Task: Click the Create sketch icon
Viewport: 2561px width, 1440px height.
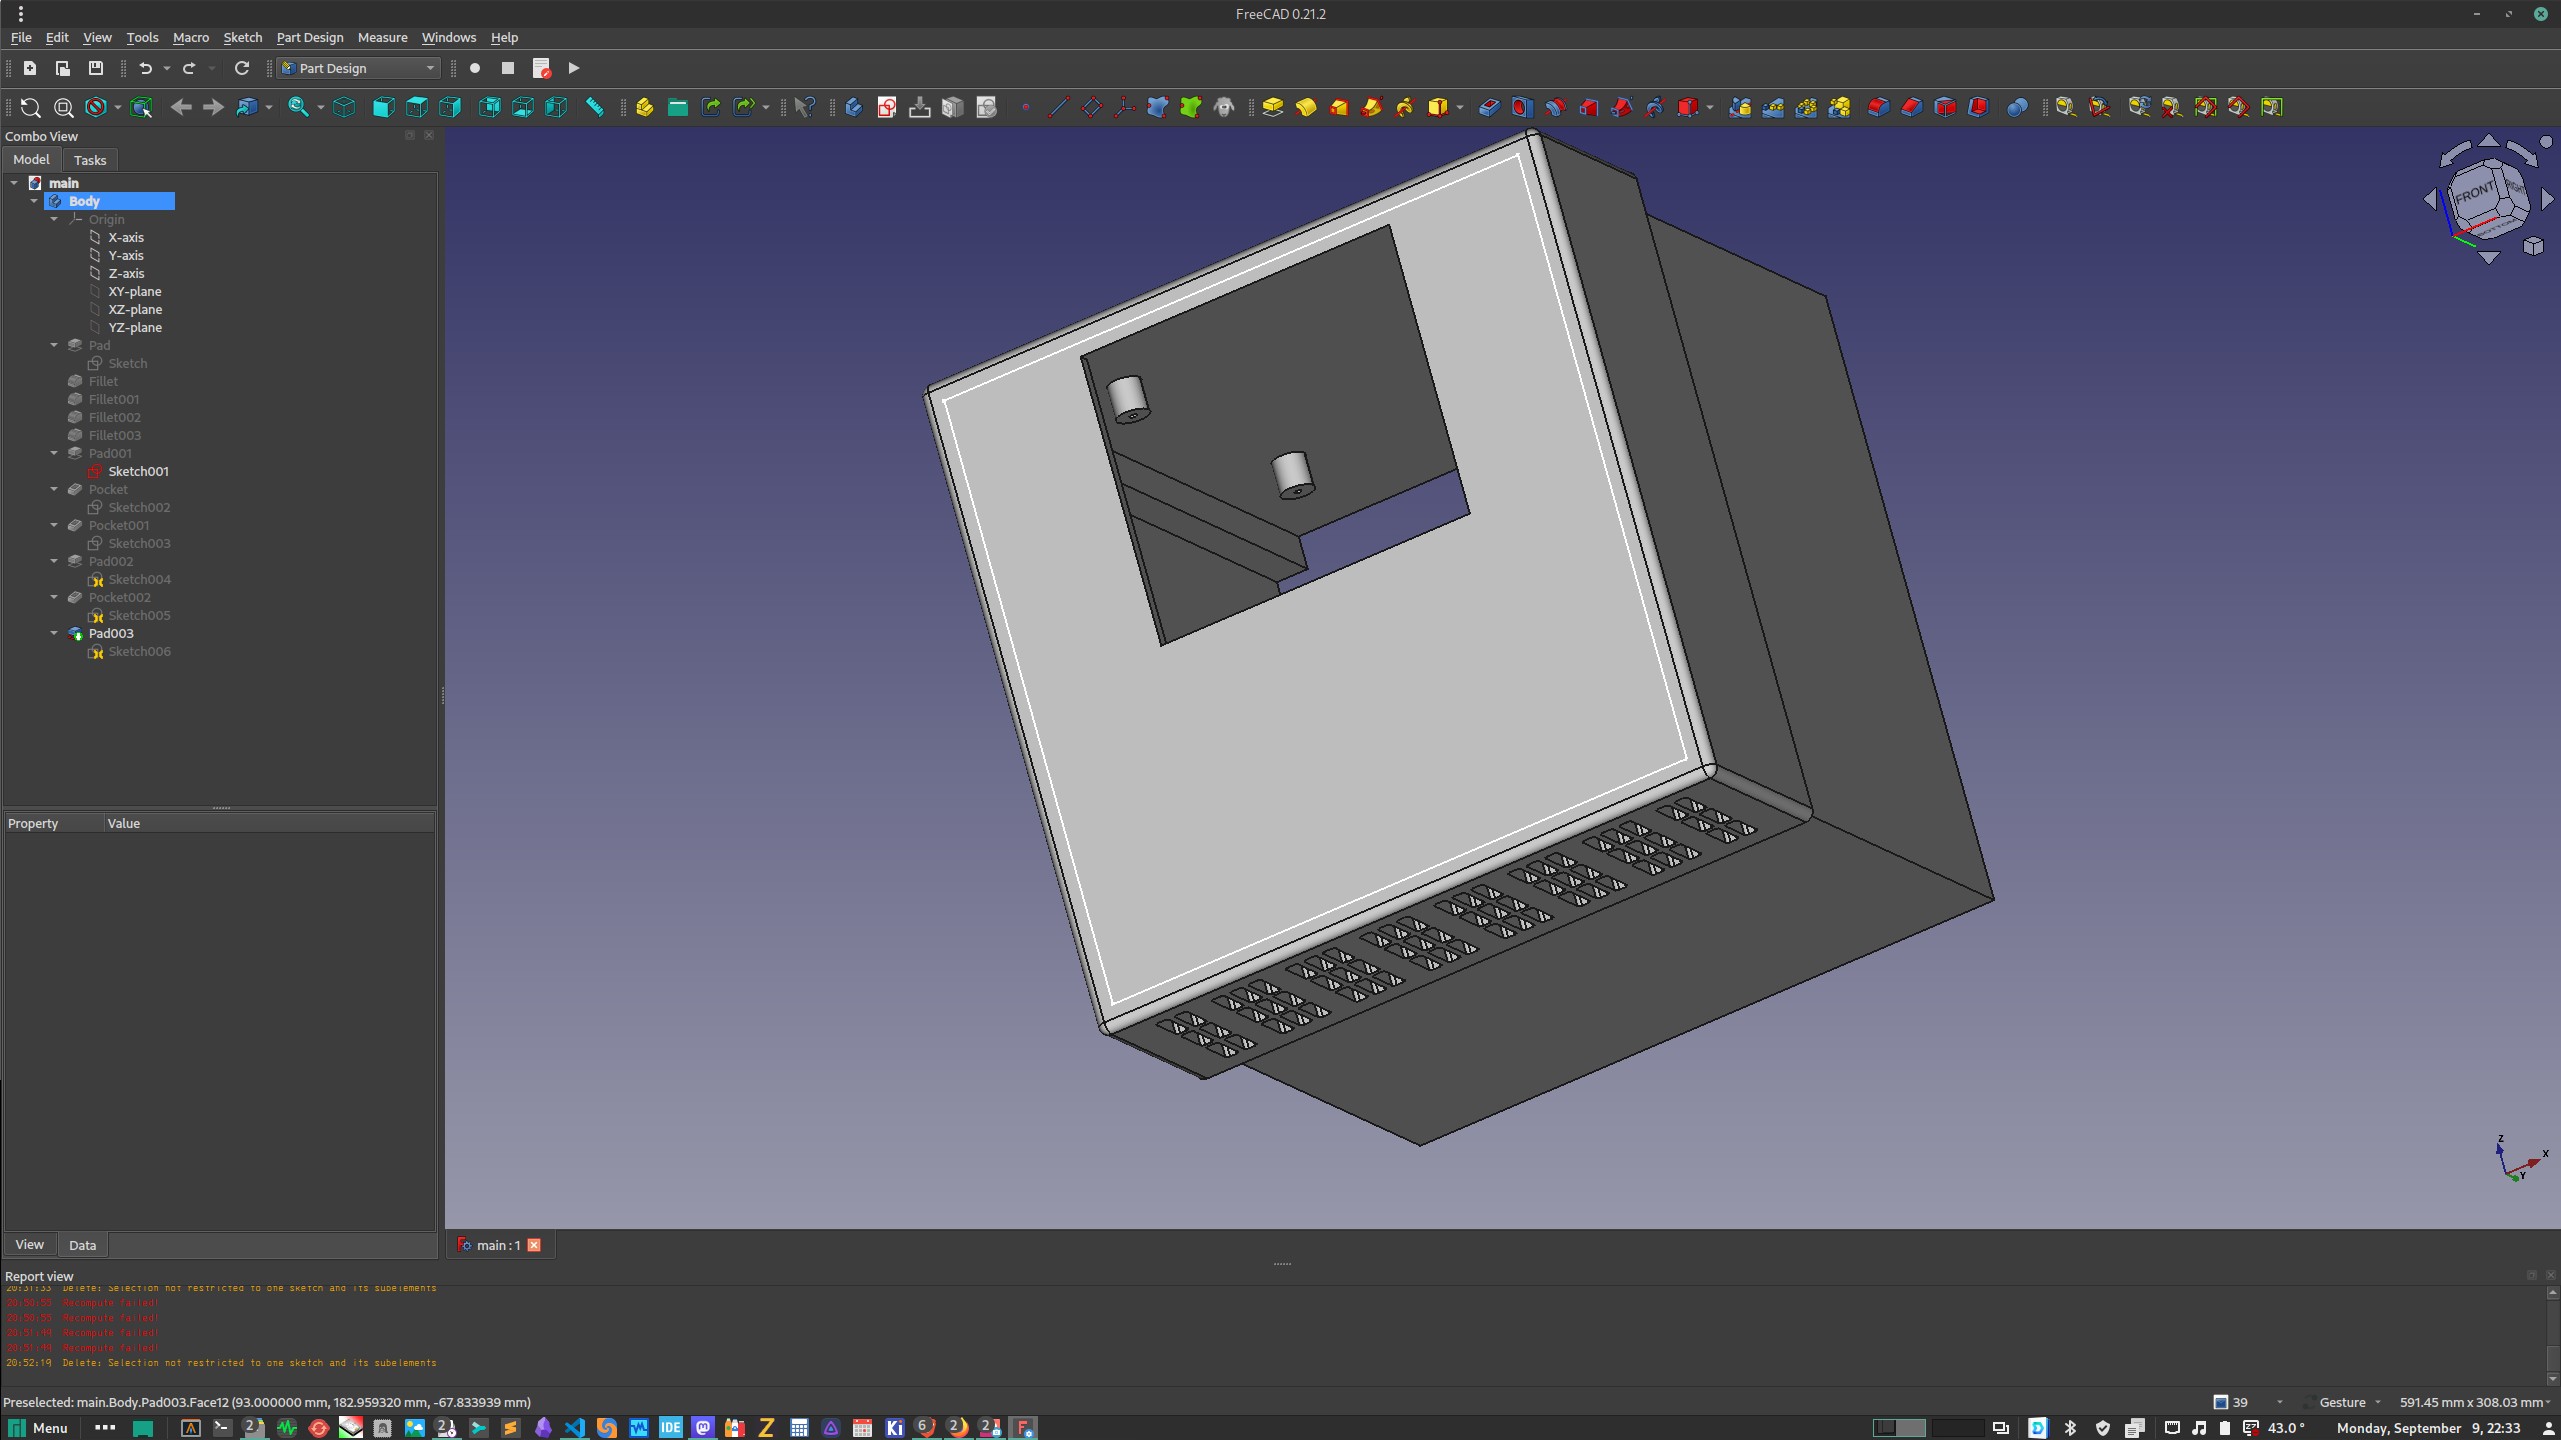Action: [886, 107]
